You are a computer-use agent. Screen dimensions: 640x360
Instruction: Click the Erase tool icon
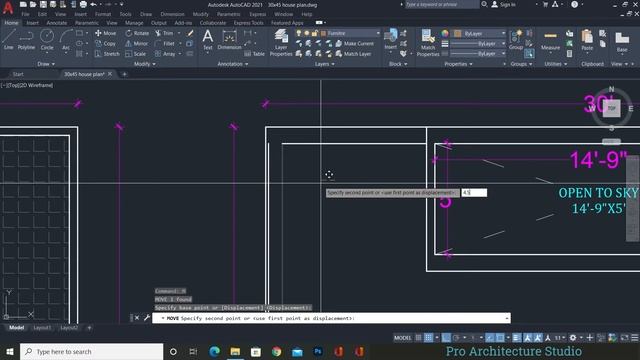coord(190,33)
